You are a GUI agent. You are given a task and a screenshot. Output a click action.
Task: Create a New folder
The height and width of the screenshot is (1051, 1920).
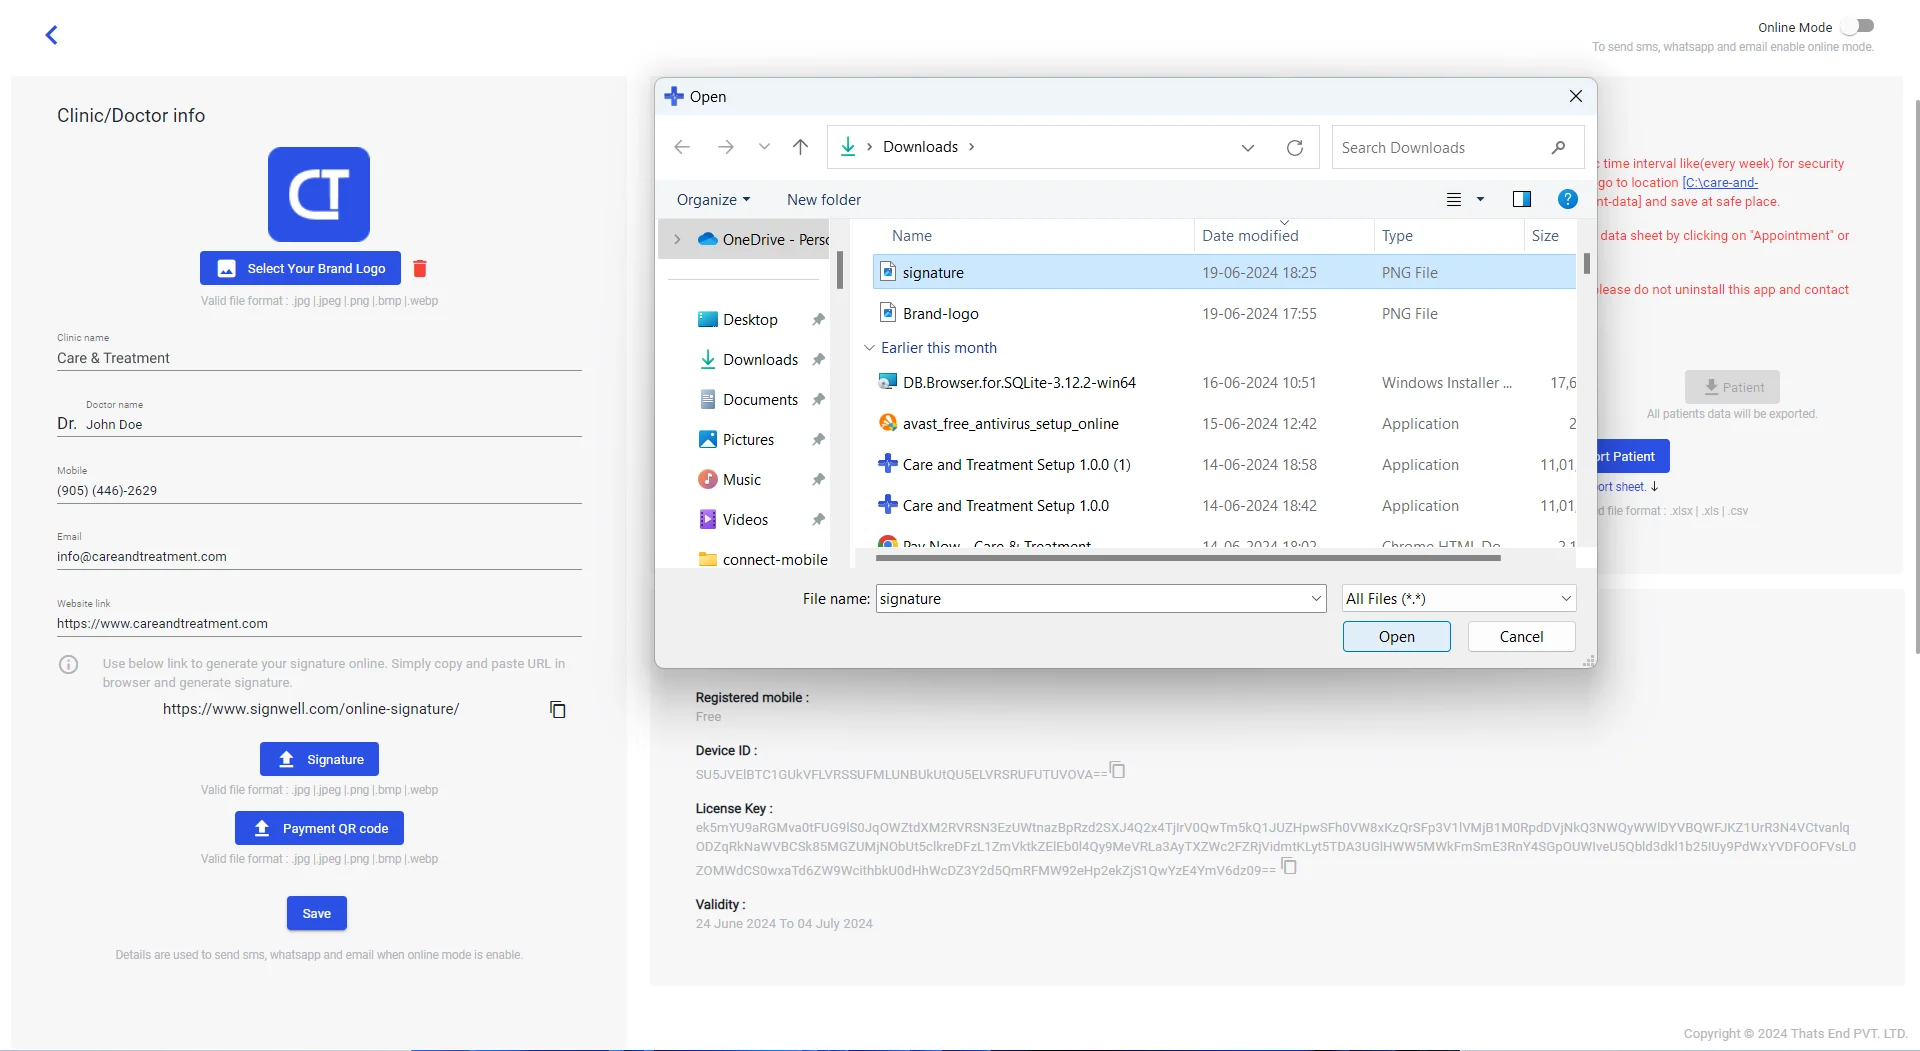point(823,200)
